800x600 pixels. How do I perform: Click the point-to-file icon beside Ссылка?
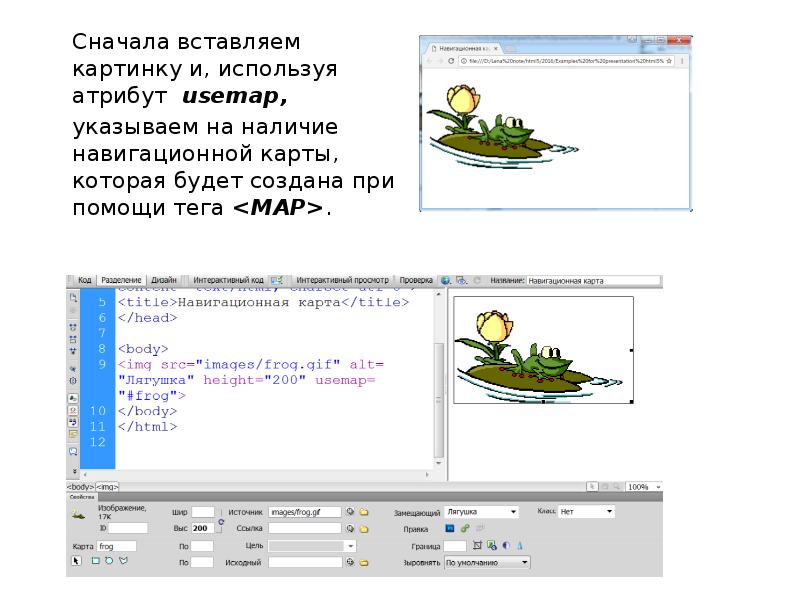click(351, 530)
